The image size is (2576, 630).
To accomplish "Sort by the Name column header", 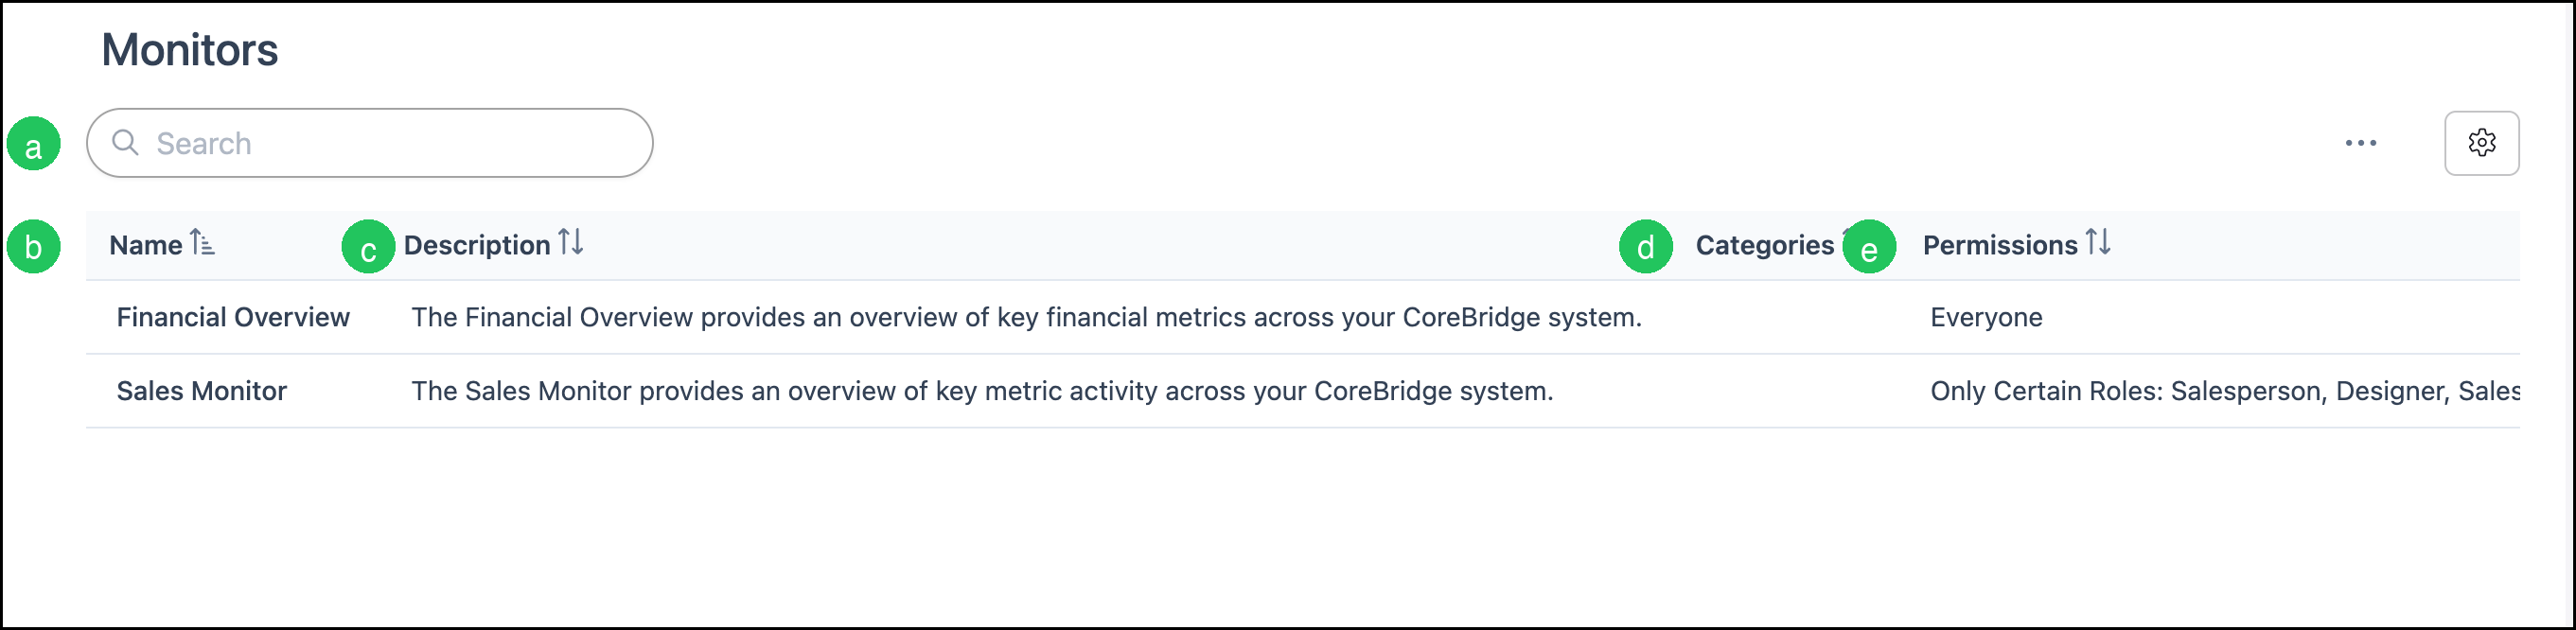I will pos(146,245).
